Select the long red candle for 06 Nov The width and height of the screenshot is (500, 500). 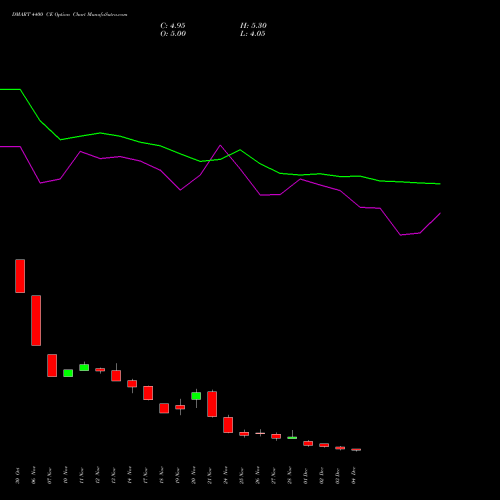(x=36, y=320)
